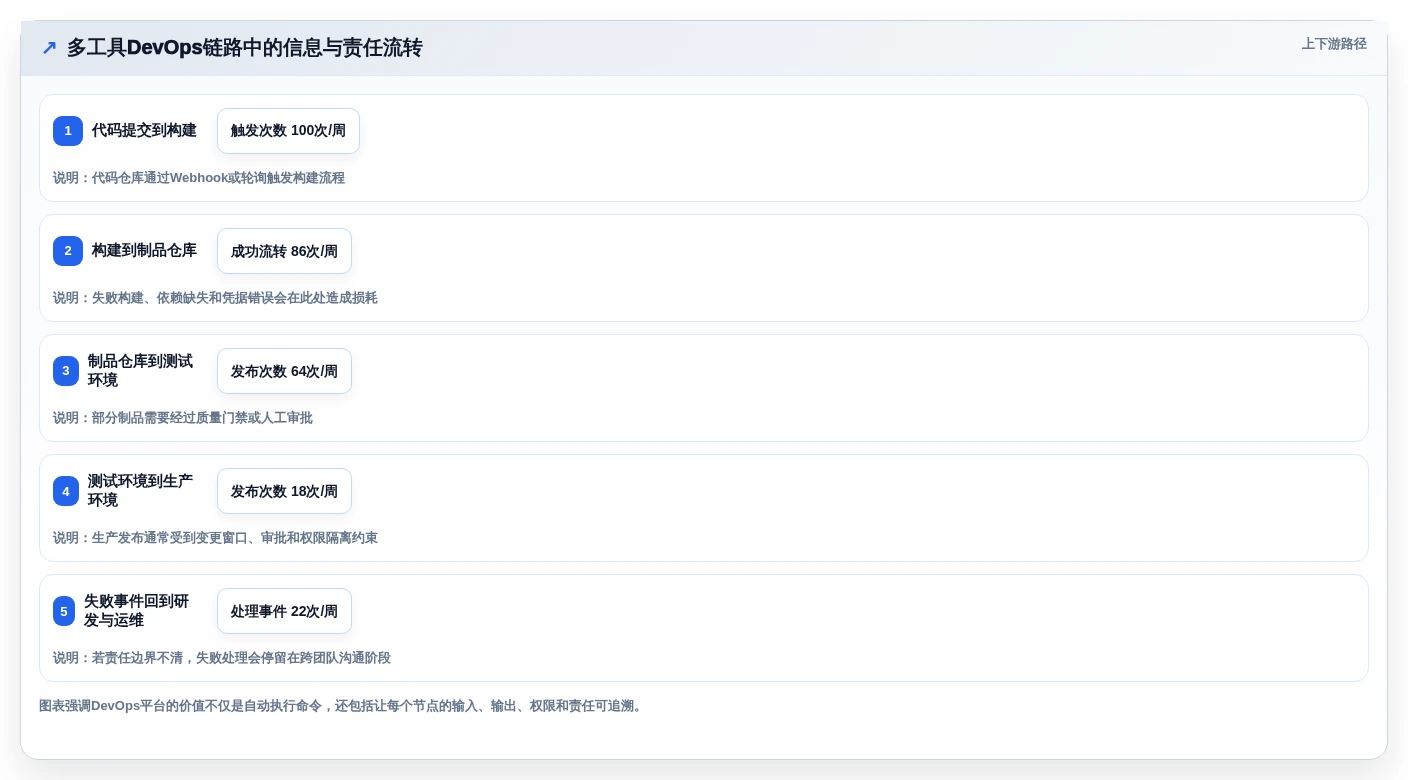Image resolution: width=1408 pixels, height=780 pixels.
Task: Click the footer summary starting 图表强调DevOps平台
Action: click(x=342, y=706)
